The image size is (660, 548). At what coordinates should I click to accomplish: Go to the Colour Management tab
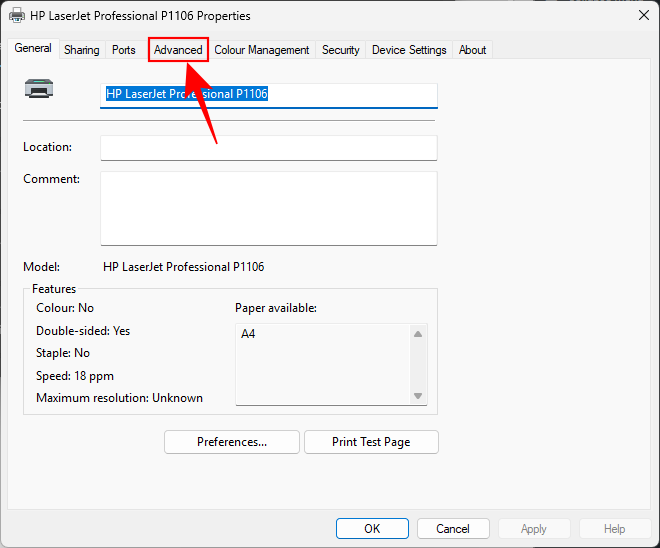[262, 50]
